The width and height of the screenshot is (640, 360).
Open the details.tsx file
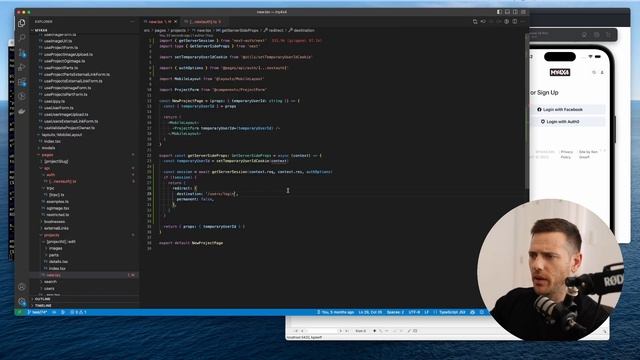click(58, 262)
